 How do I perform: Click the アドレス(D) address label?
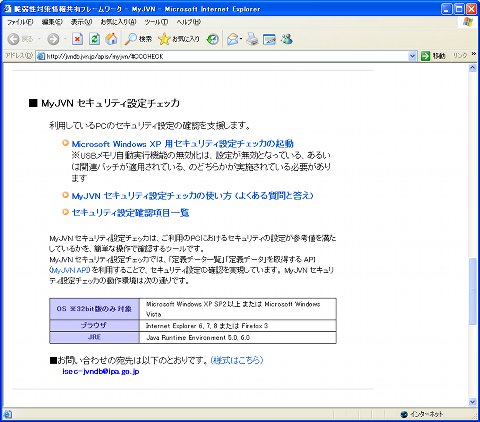coord(19,56)
